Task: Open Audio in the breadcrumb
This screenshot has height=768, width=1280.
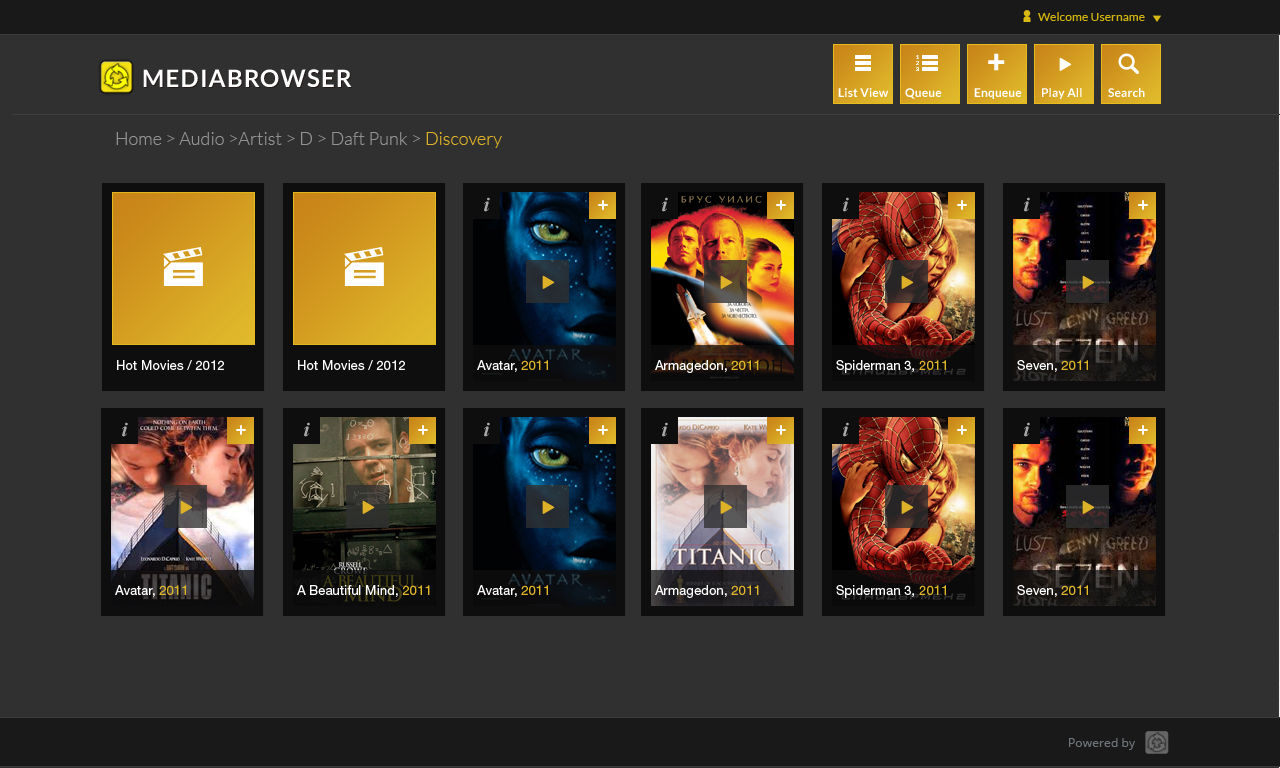Action: [x=201, y=139]
